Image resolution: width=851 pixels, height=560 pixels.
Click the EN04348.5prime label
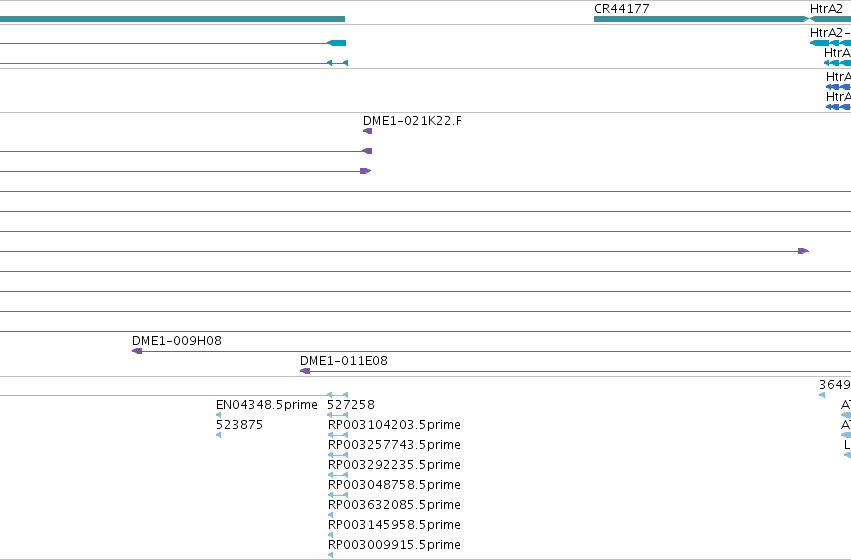click(266, 405)
